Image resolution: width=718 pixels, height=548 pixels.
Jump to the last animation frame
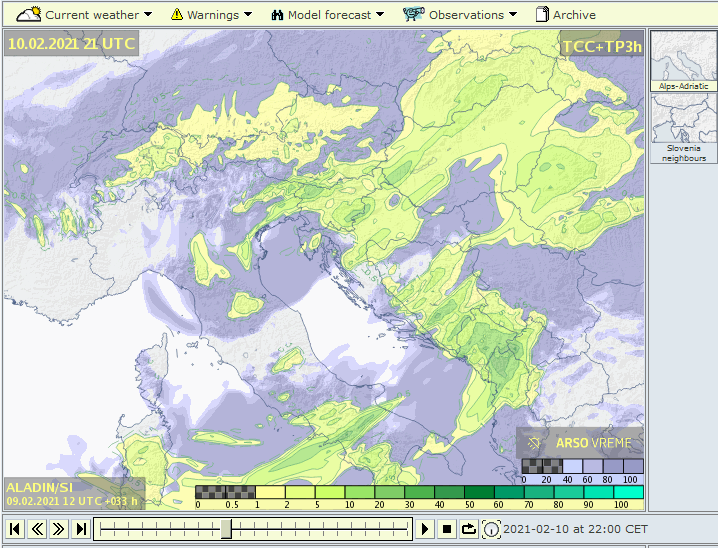[82, 529]
